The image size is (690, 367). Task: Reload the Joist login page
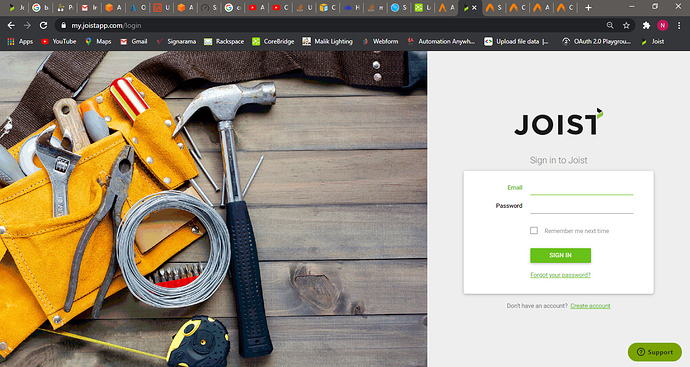point(43,26)
